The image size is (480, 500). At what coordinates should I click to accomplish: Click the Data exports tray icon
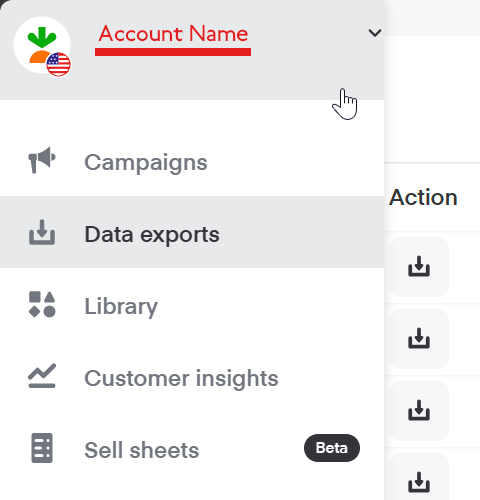point(42,232)
